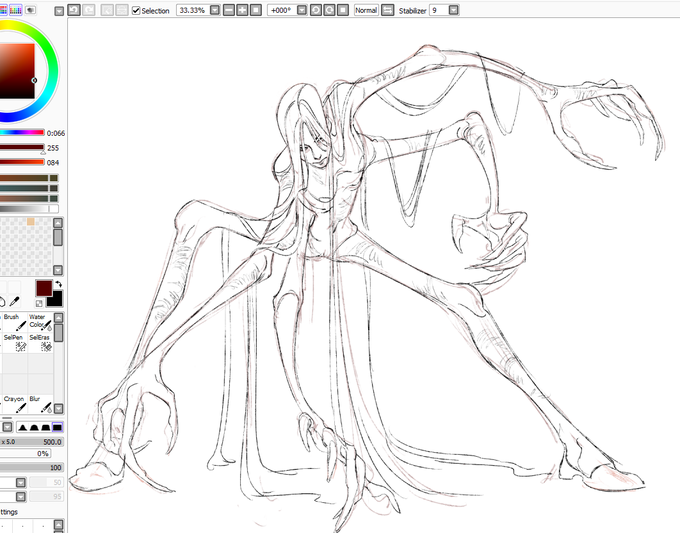Adjust the brush size slider showing 500.0
The image size is (680, 533).
point(32,442)
